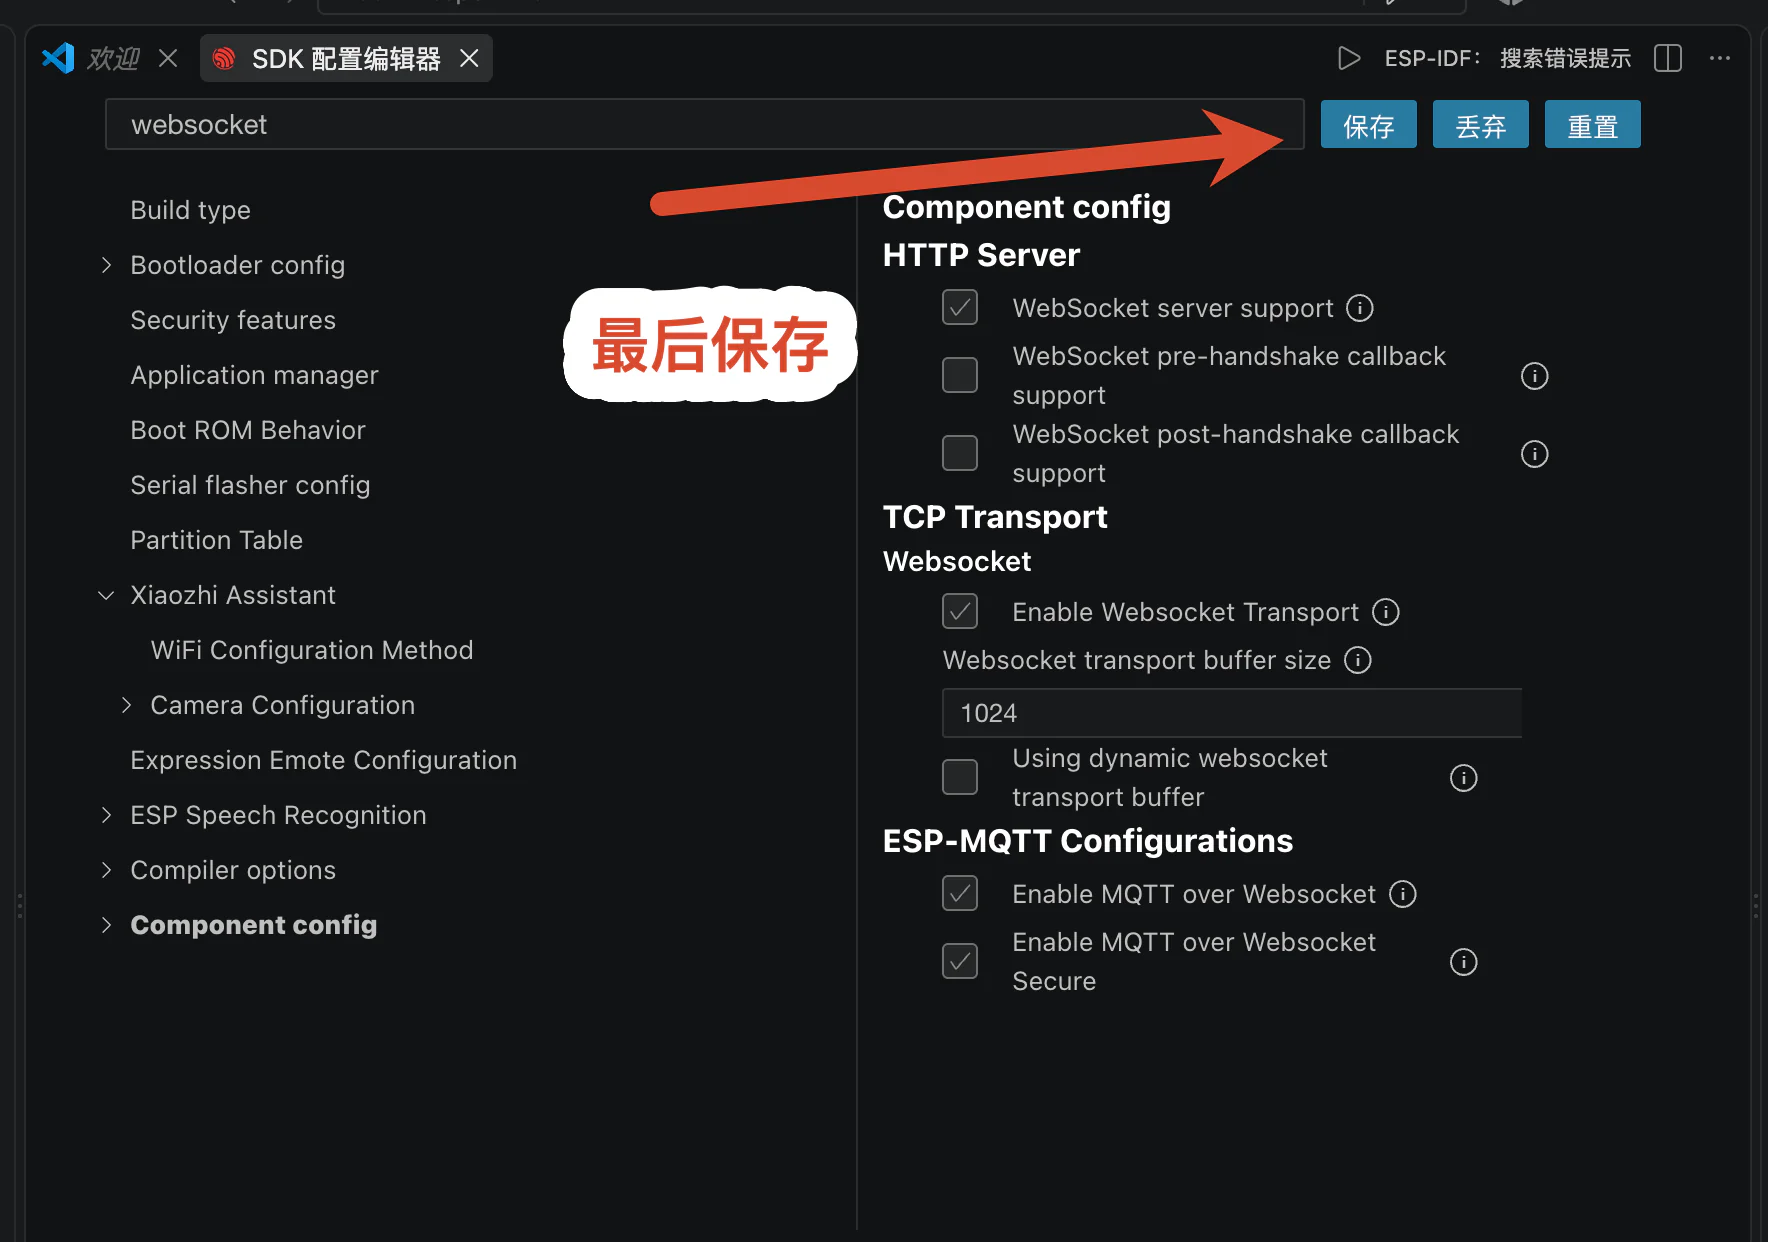1768x1242 pixels.
Task: Expand the Bootloader config section
Action: (106, 265)
